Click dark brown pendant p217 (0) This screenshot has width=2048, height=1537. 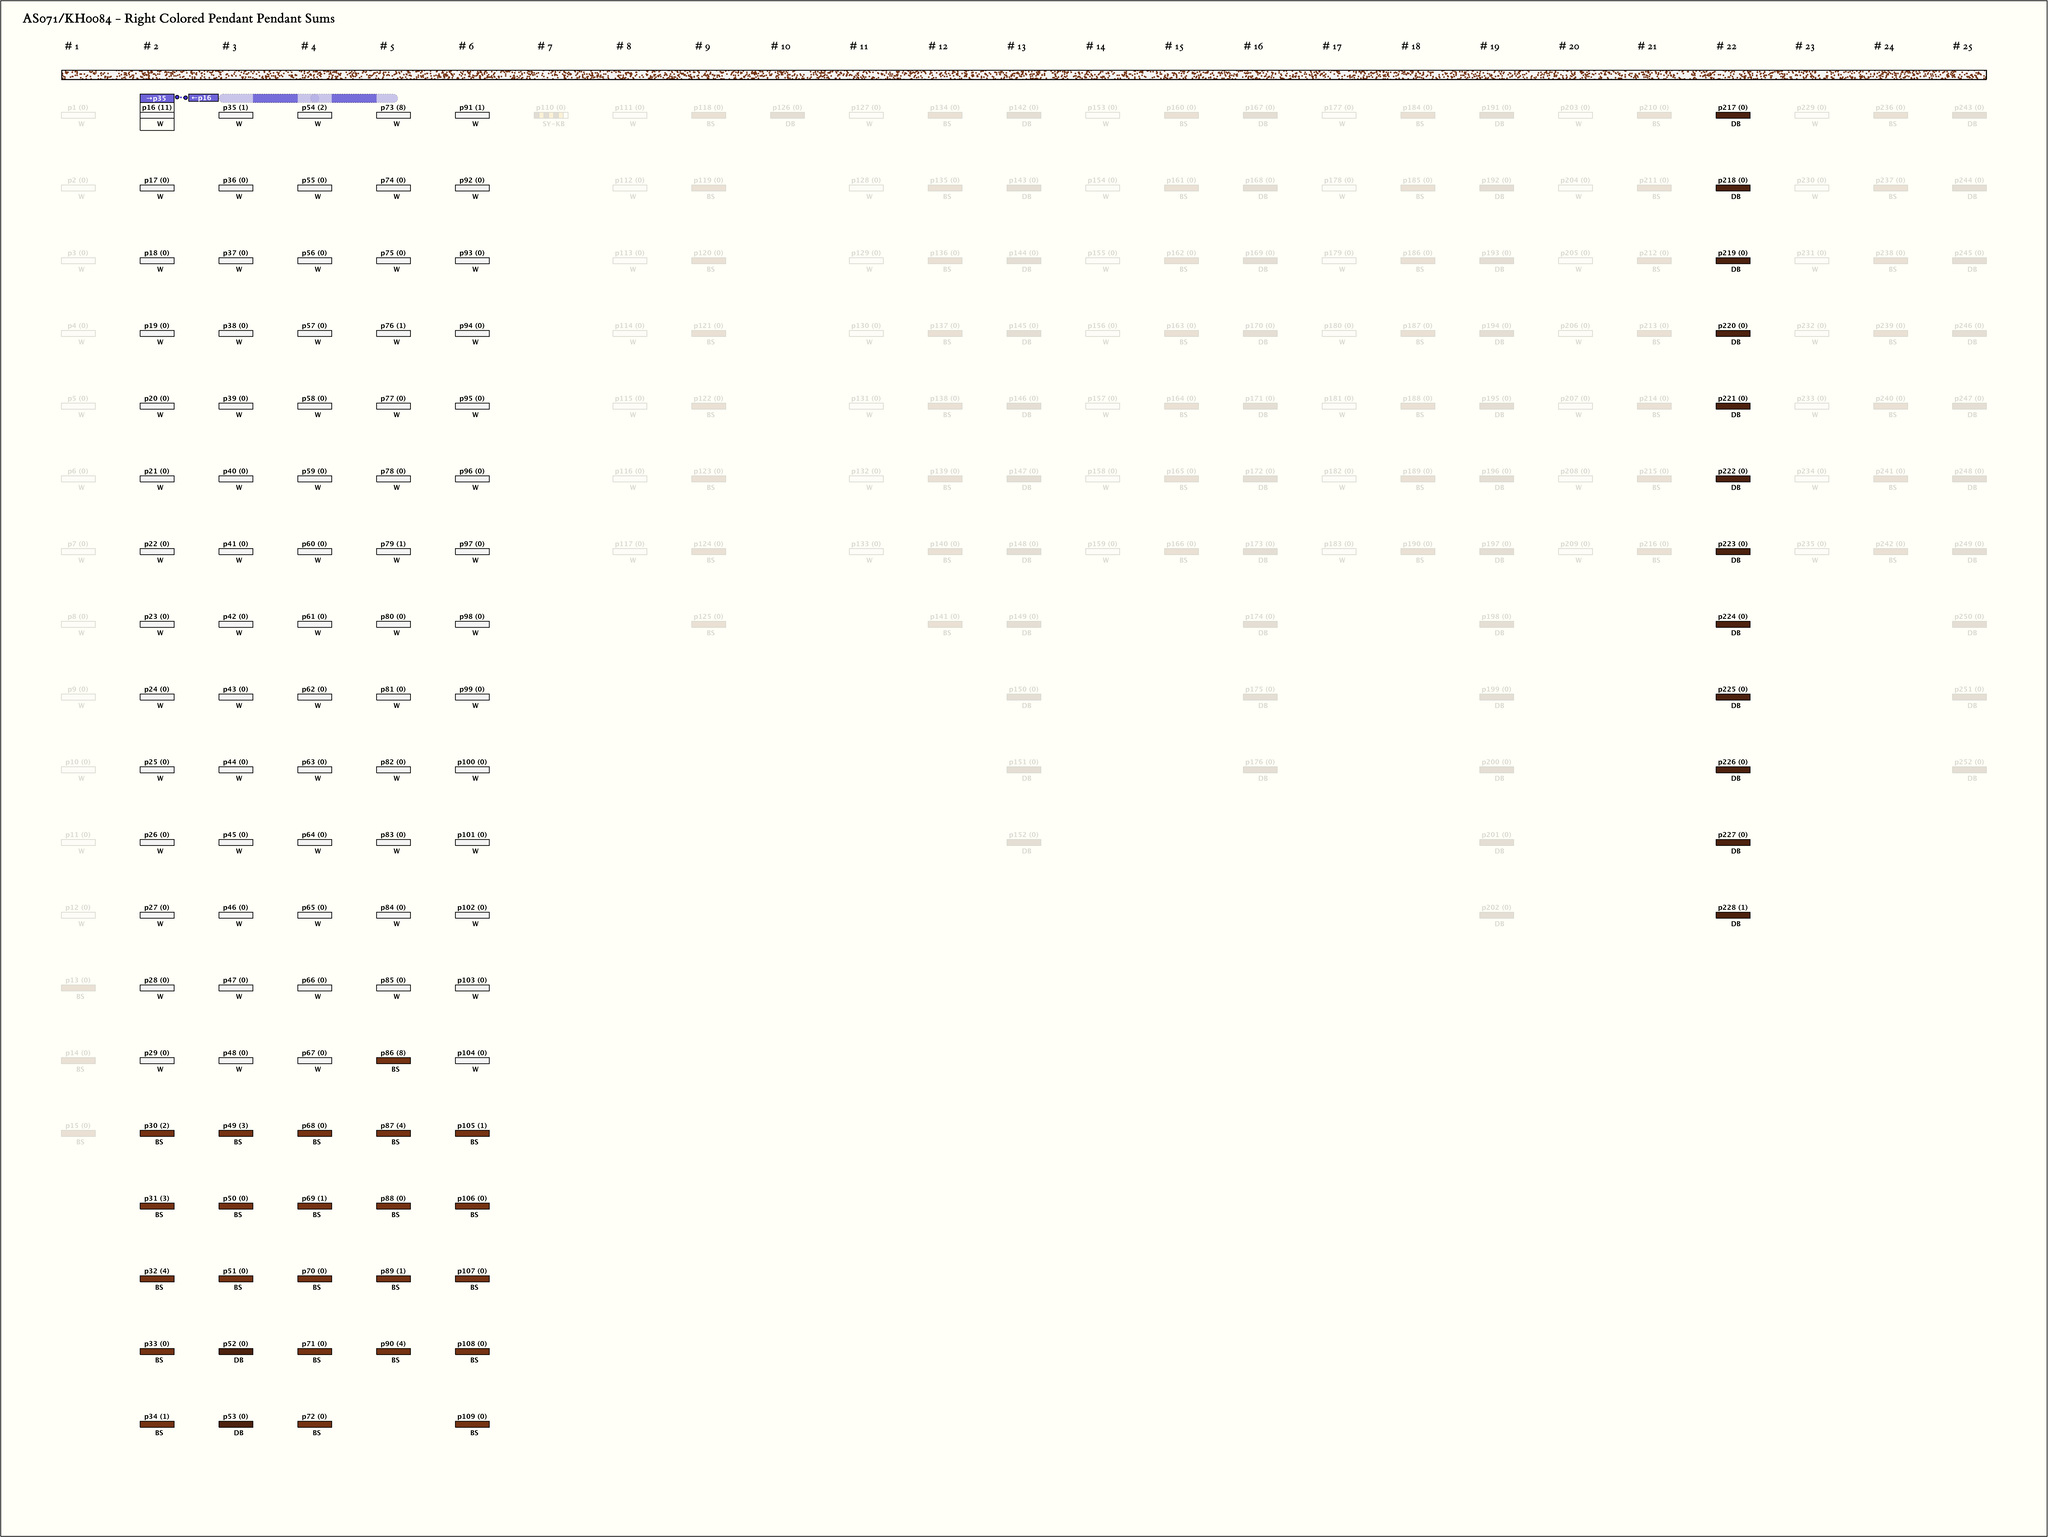click(1732, 115)
